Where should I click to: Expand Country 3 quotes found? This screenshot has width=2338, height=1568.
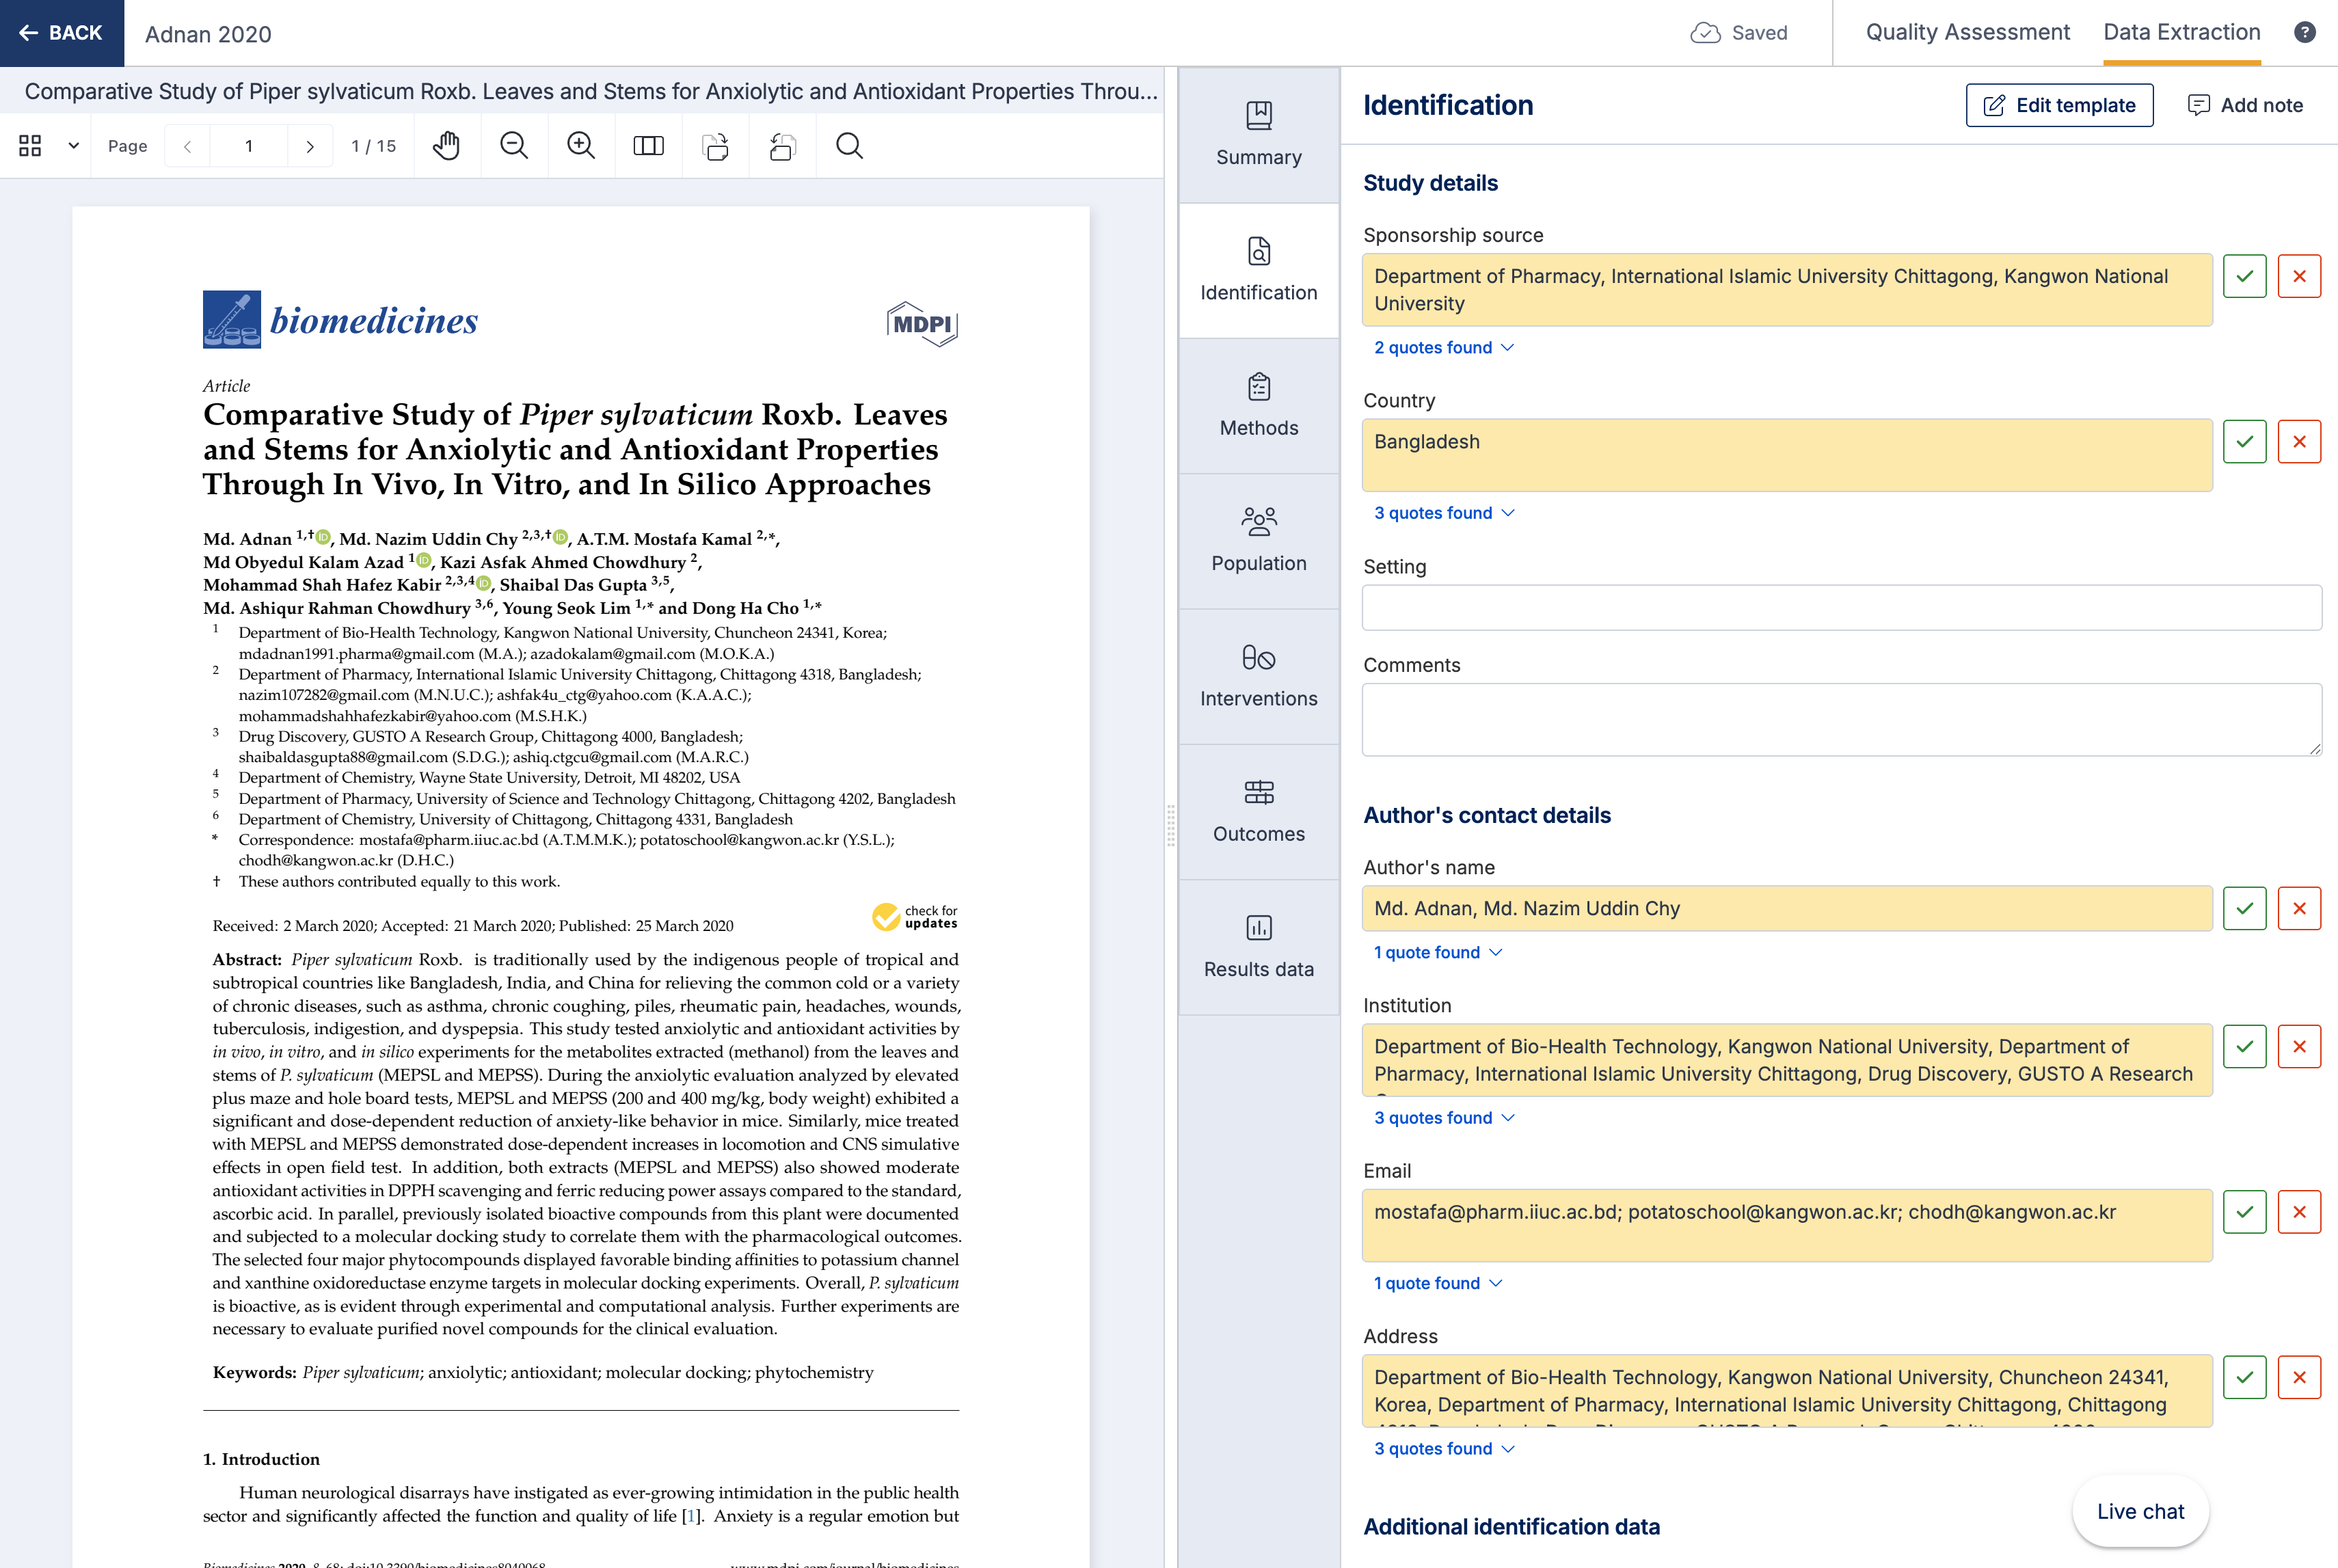1443,513
